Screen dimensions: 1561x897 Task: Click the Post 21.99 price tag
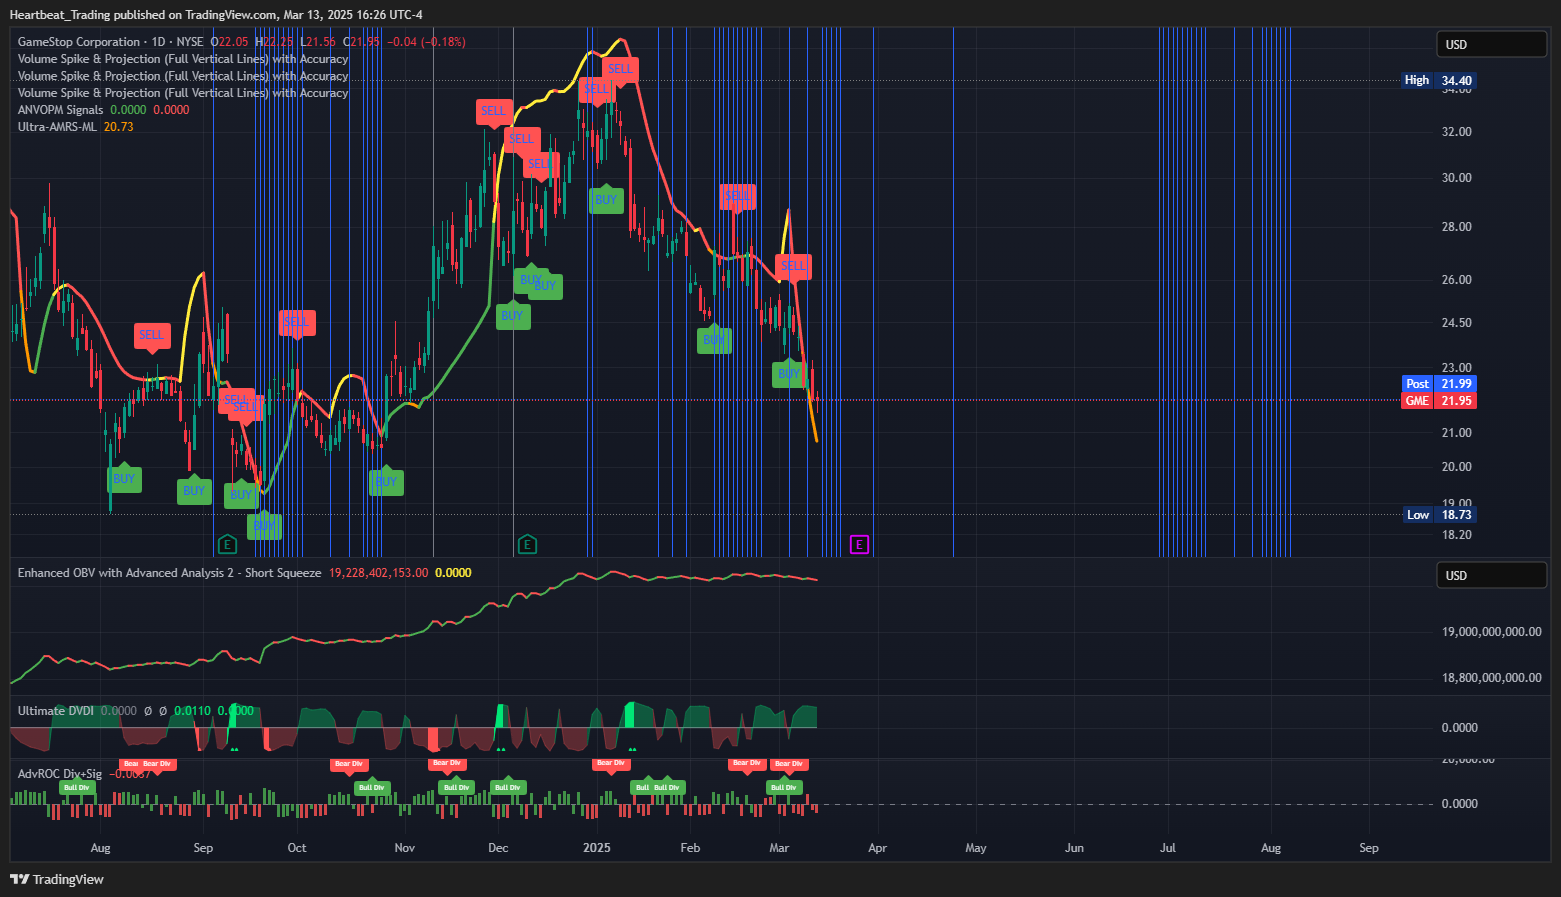(x=1439, y=384)
